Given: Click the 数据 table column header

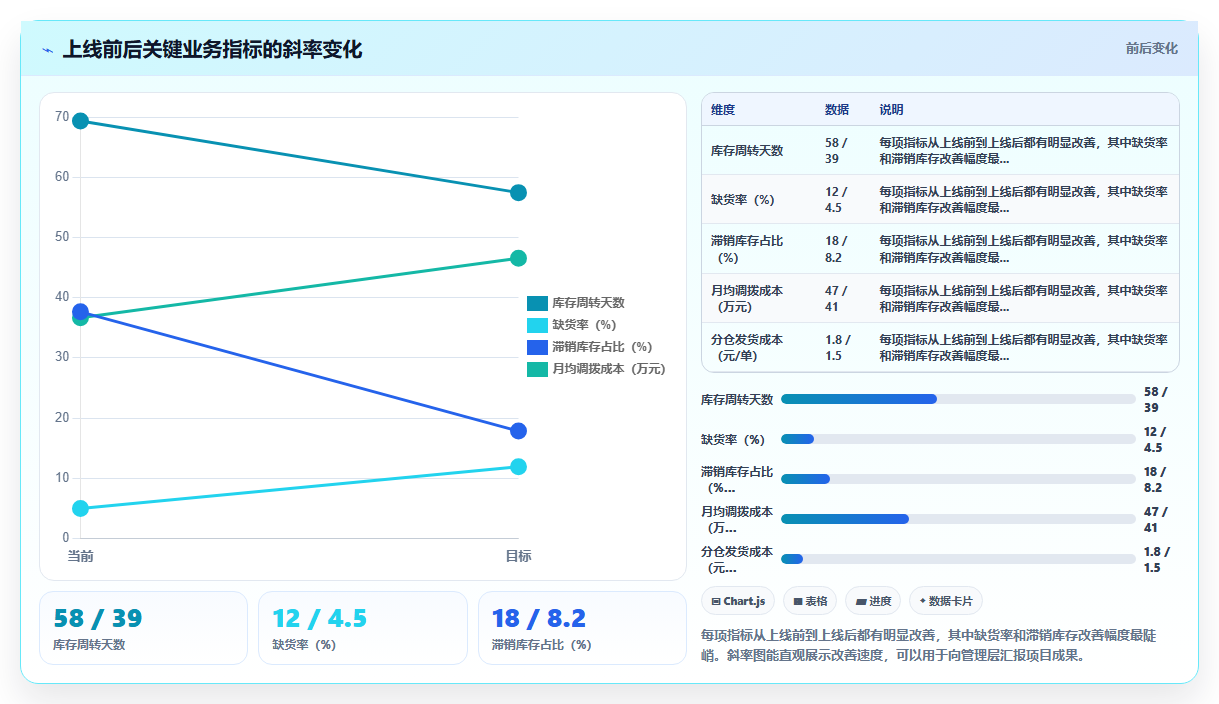Looking at the screenshot, I should pyautogui.click(x=837, y=110).
